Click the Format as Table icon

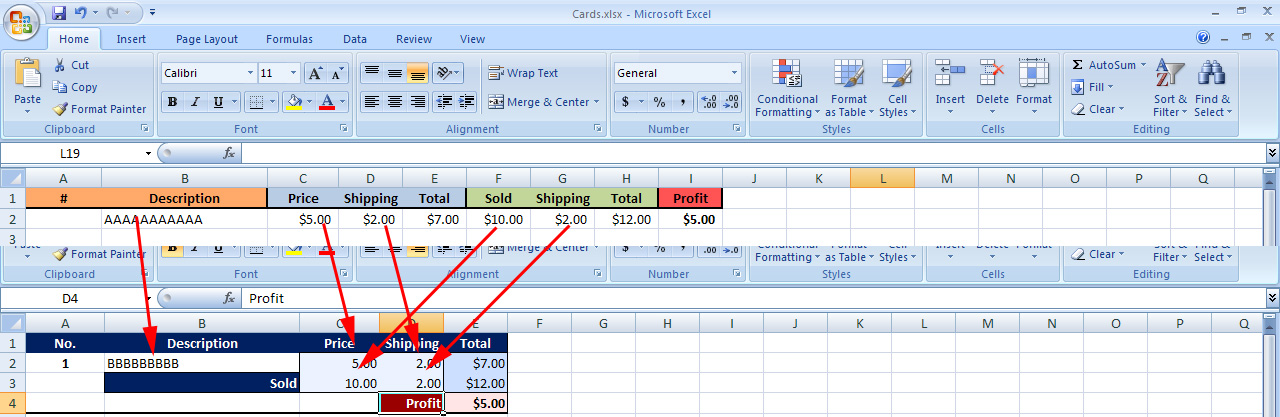(x=849, y=75)
